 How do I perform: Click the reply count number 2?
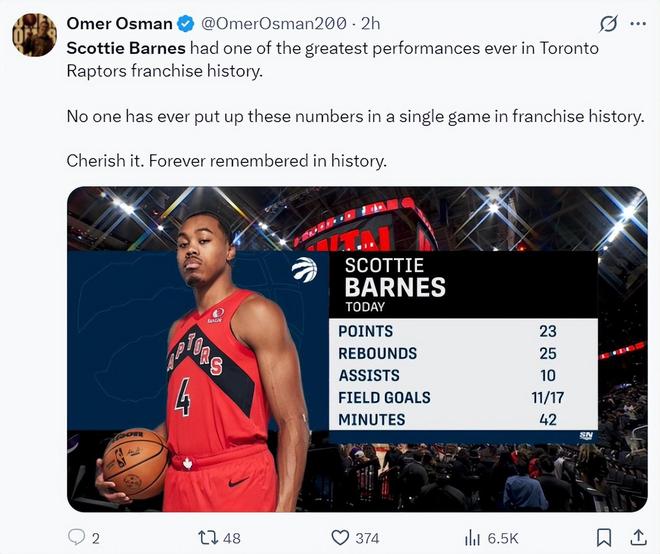[96, 538]
